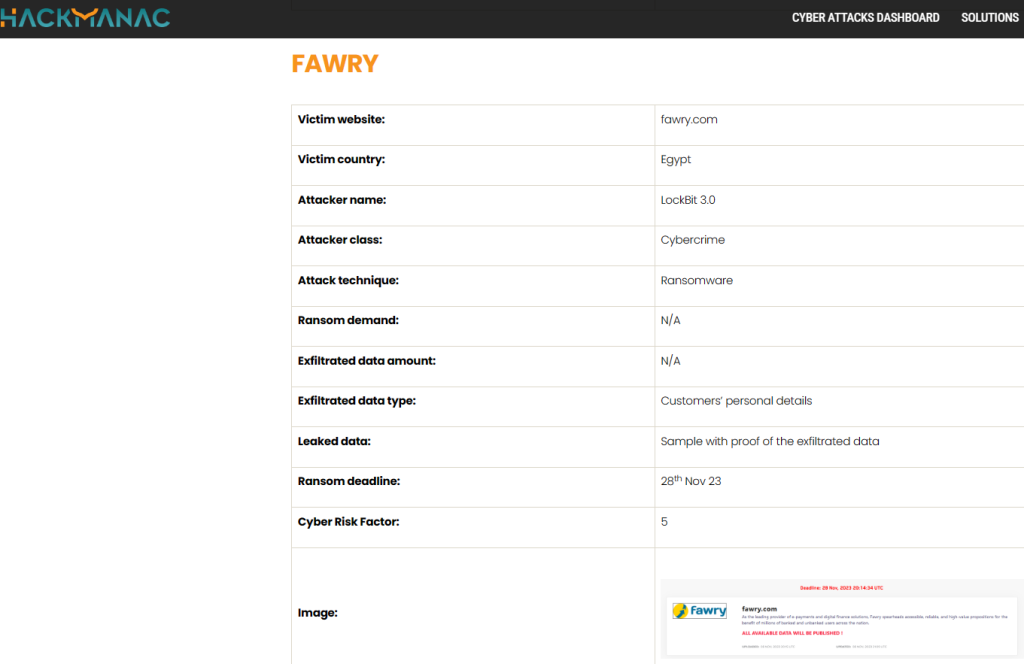Click the Ransom demand N/A value
Screen dimensions: 1024x664
point(671,321)
